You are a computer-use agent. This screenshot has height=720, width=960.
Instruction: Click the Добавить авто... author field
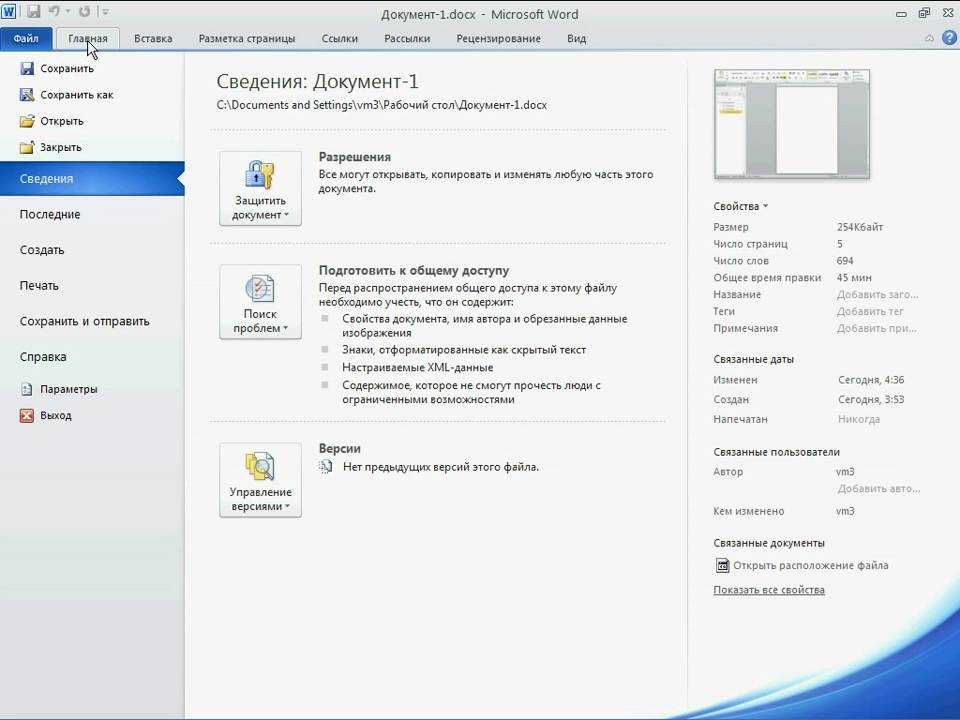879,489
